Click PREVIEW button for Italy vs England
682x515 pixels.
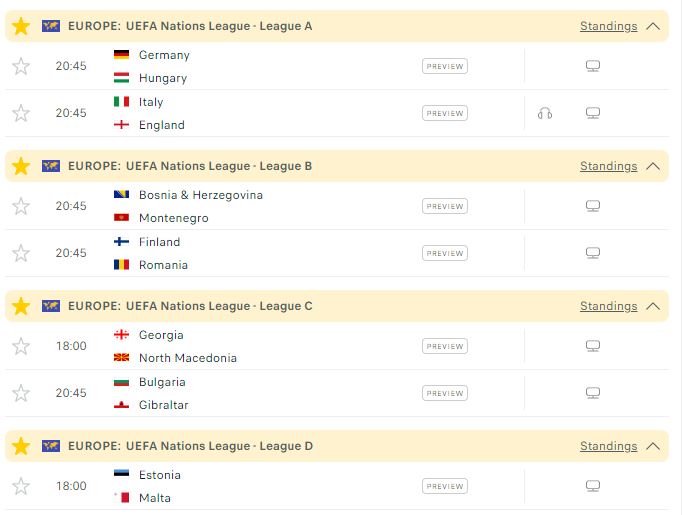[x=445, y=113]
